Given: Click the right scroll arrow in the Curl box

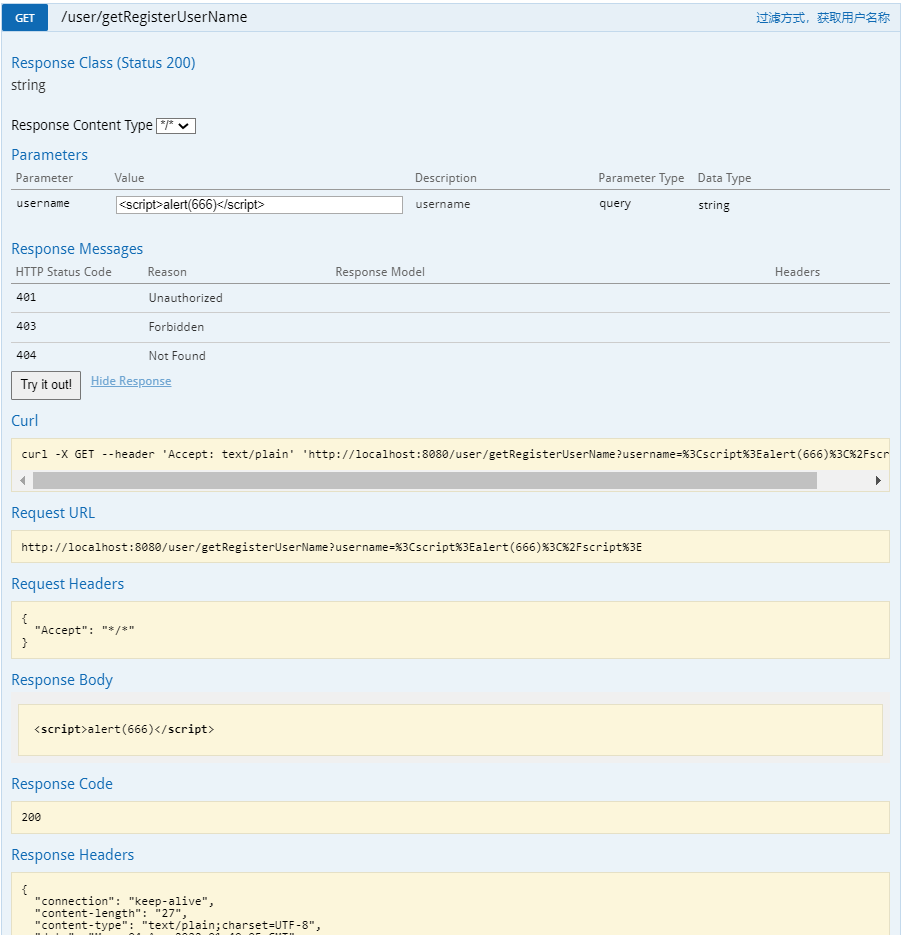Looking at the screenshot, I should pos(879,480).
